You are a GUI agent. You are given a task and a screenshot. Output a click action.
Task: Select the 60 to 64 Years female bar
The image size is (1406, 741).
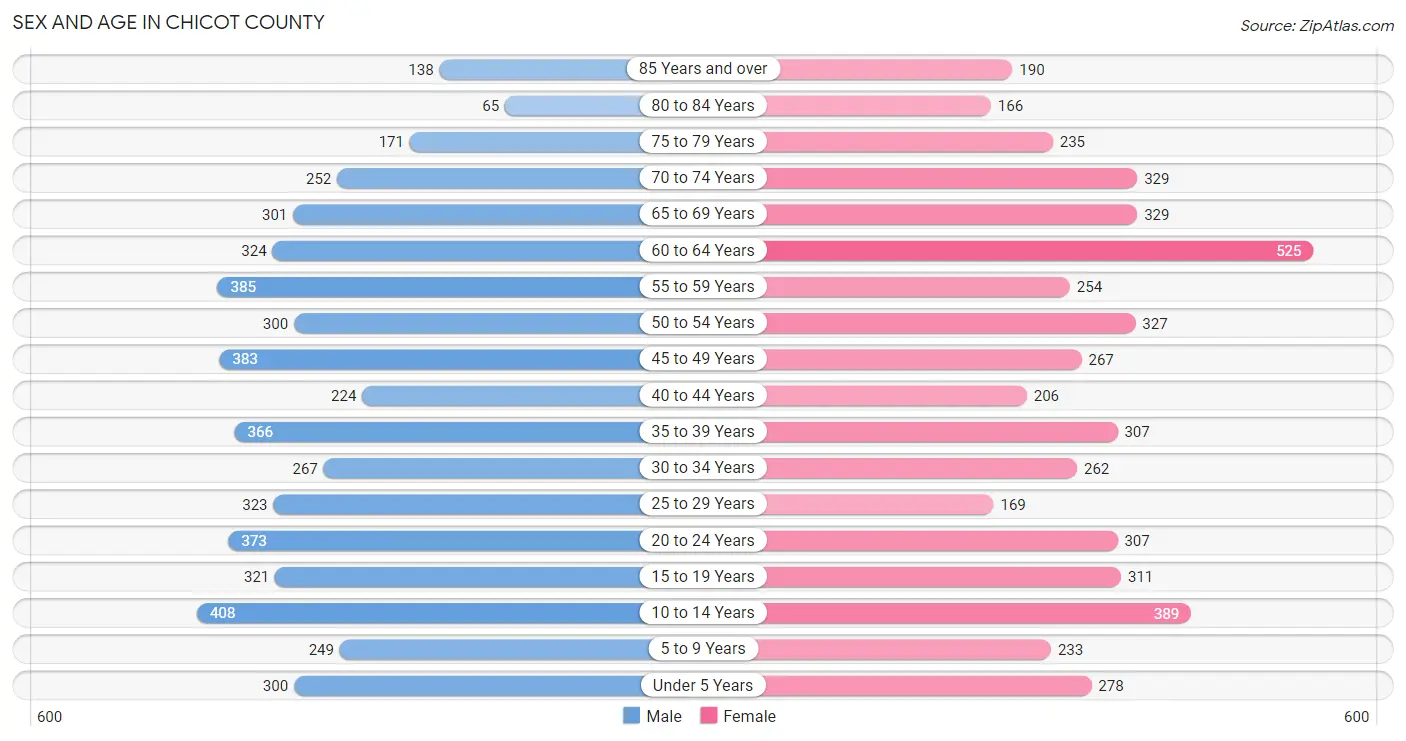point(1035,250)
